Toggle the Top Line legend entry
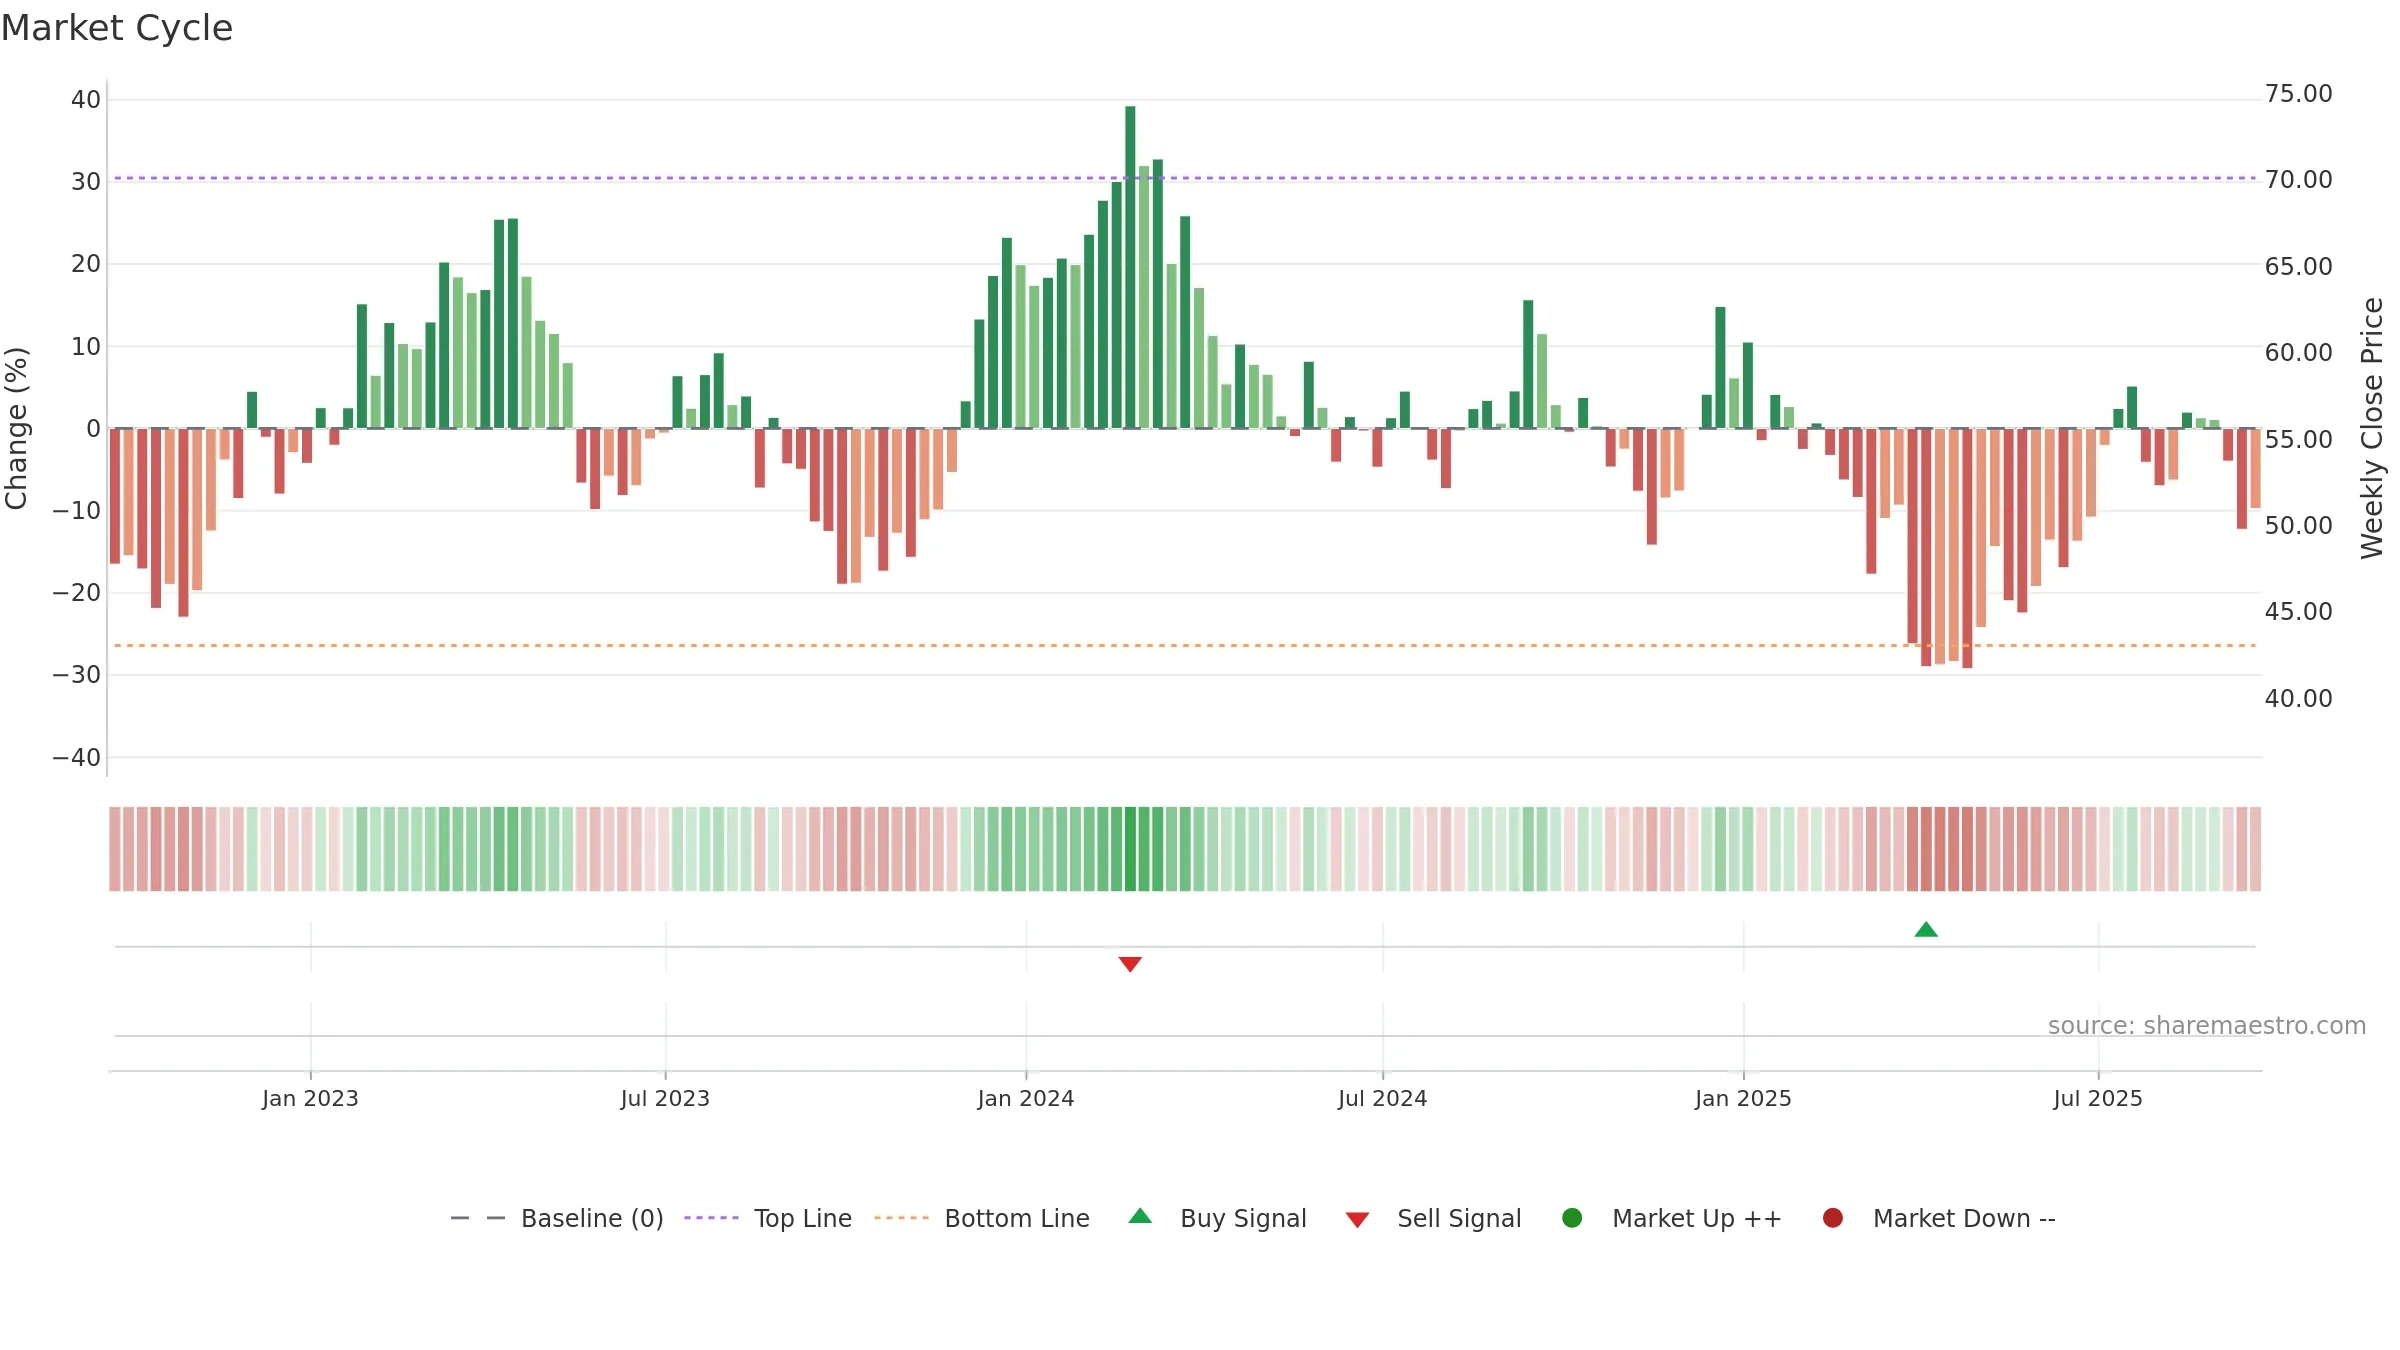Viewport: 2400px width, 1350px height. click(x=768, y=1218)
